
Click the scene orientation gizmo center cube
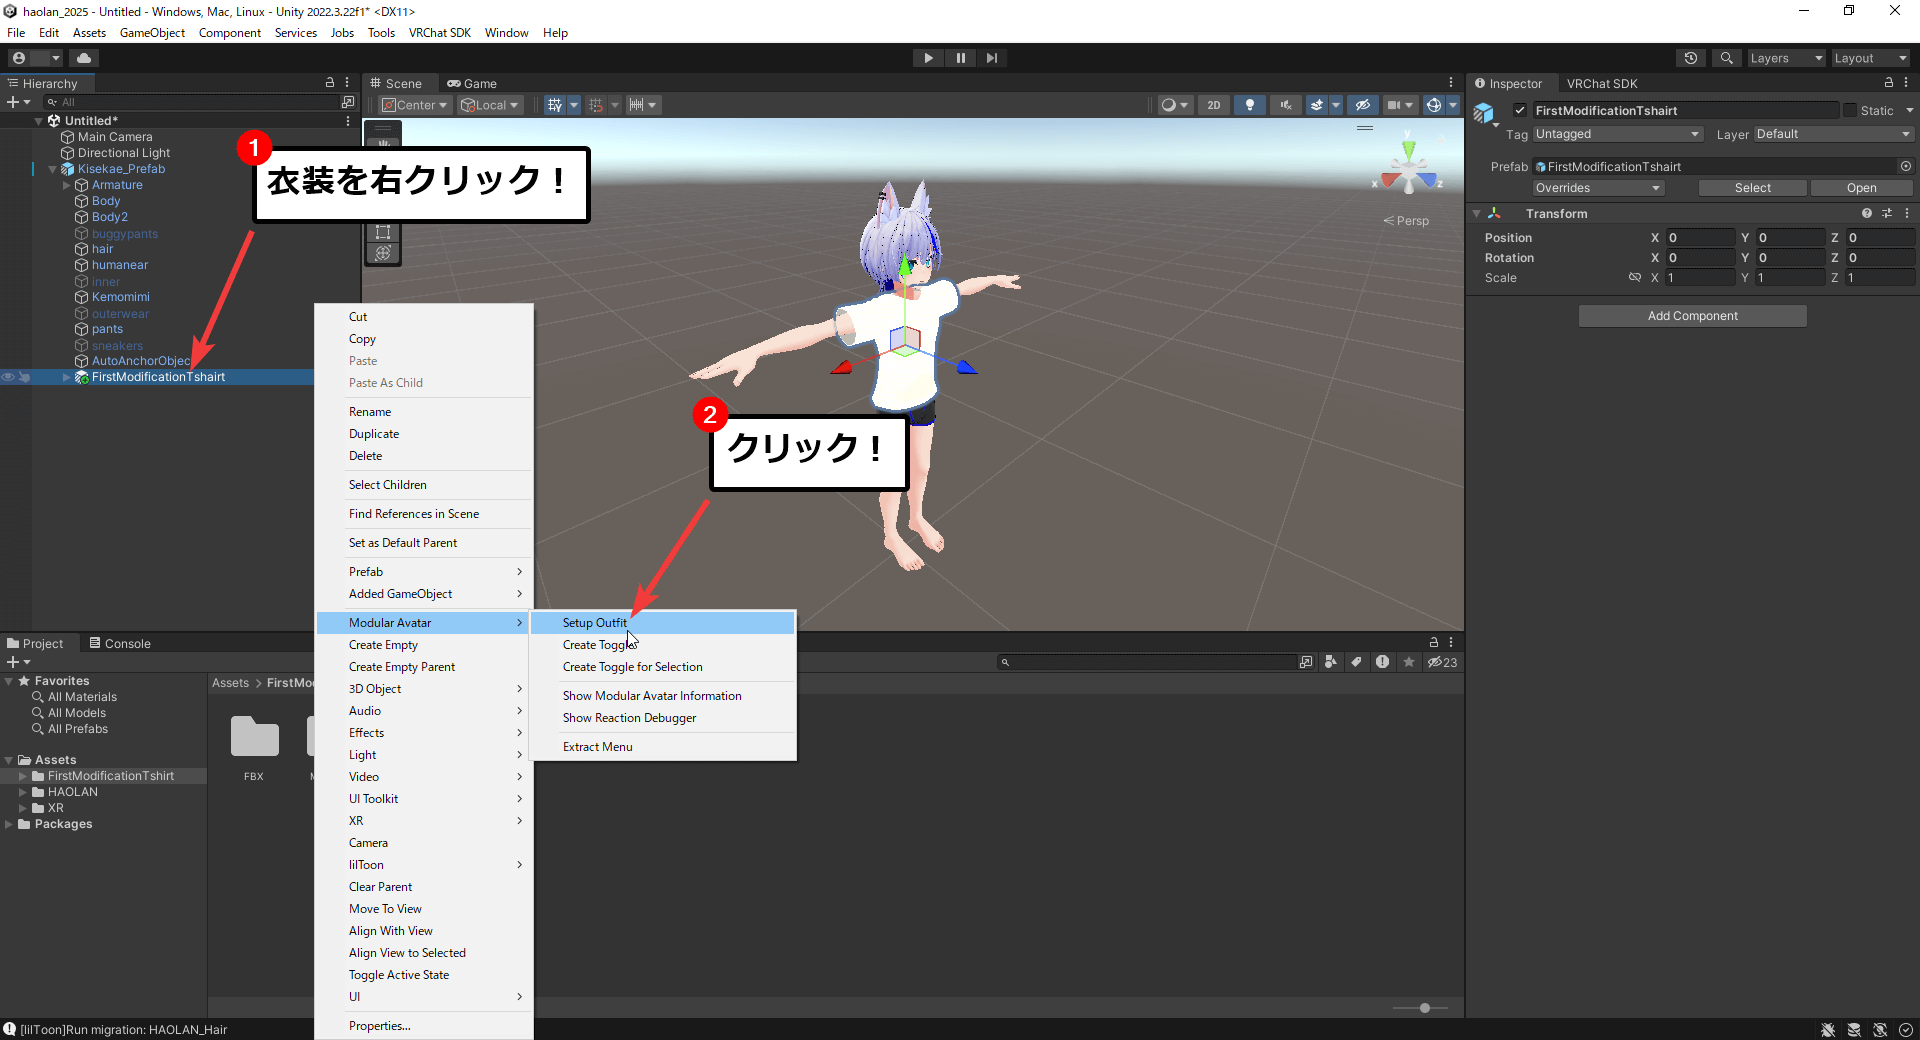[x=1409, y=177]
